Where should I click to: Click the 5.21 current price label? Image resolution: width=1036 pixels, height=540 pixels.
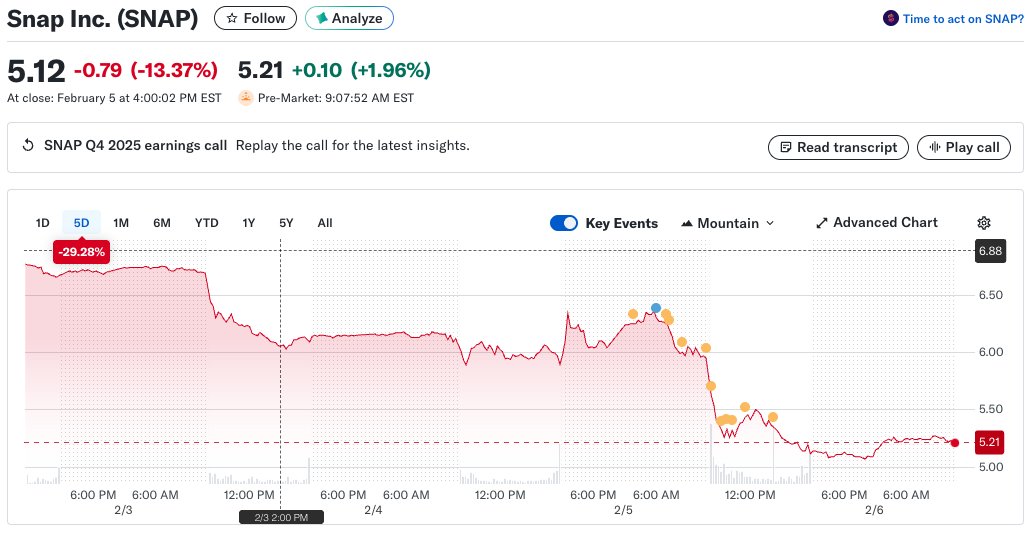click(989, 442)
